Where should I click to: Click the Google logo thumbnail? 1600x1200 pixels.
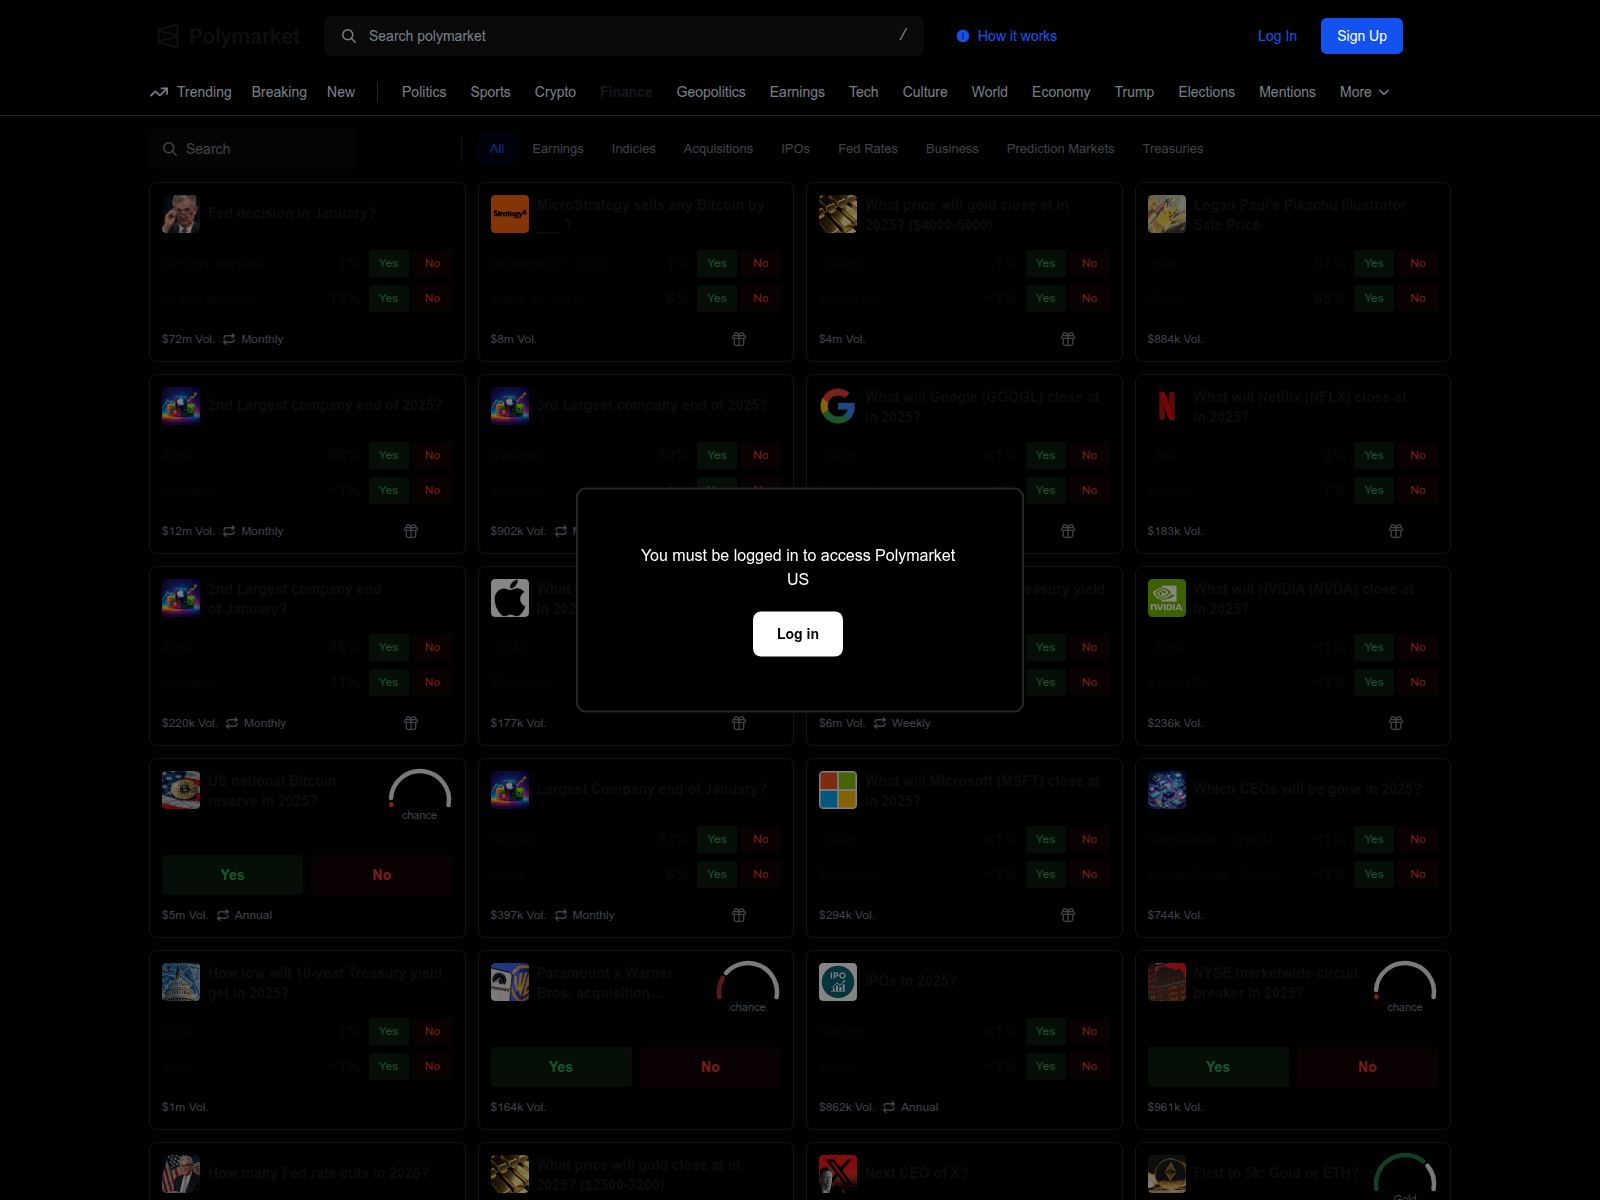tap(838, 406)
